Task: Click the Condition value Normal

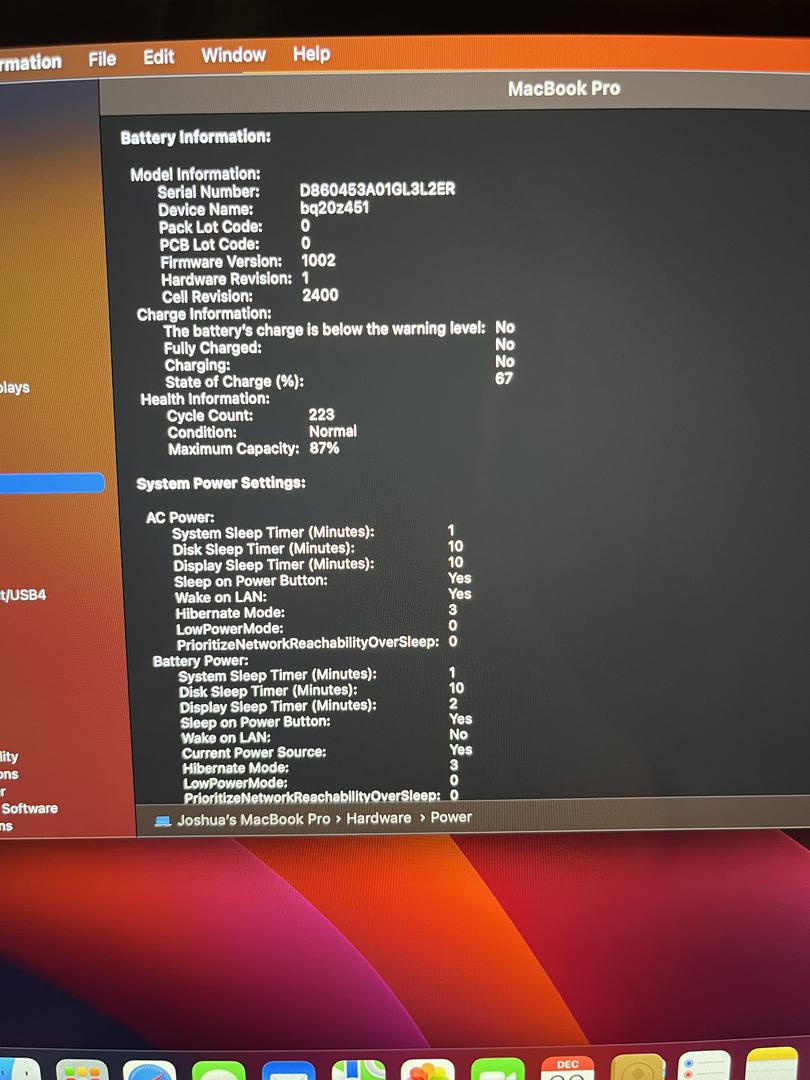Action: pyautogui.click(x=333, y=431)
